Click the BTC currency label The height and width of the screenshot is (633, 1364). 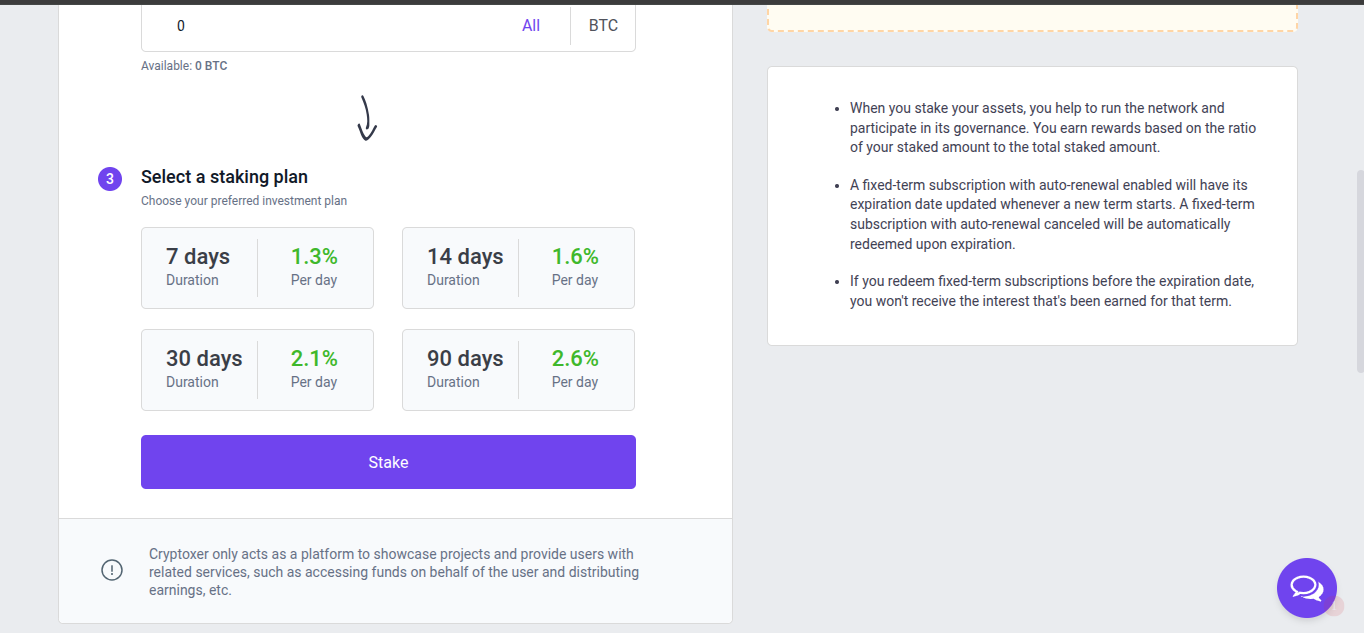coord(603,26)
